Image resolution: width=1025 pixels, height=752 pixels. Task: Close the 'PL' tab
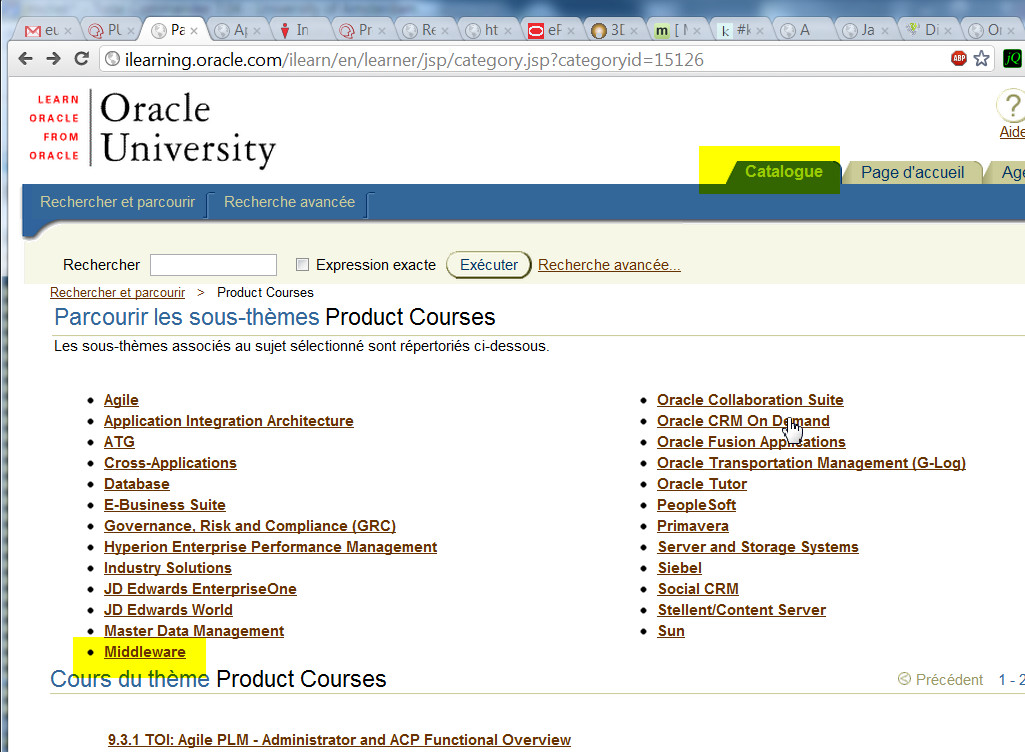(131, 31)
